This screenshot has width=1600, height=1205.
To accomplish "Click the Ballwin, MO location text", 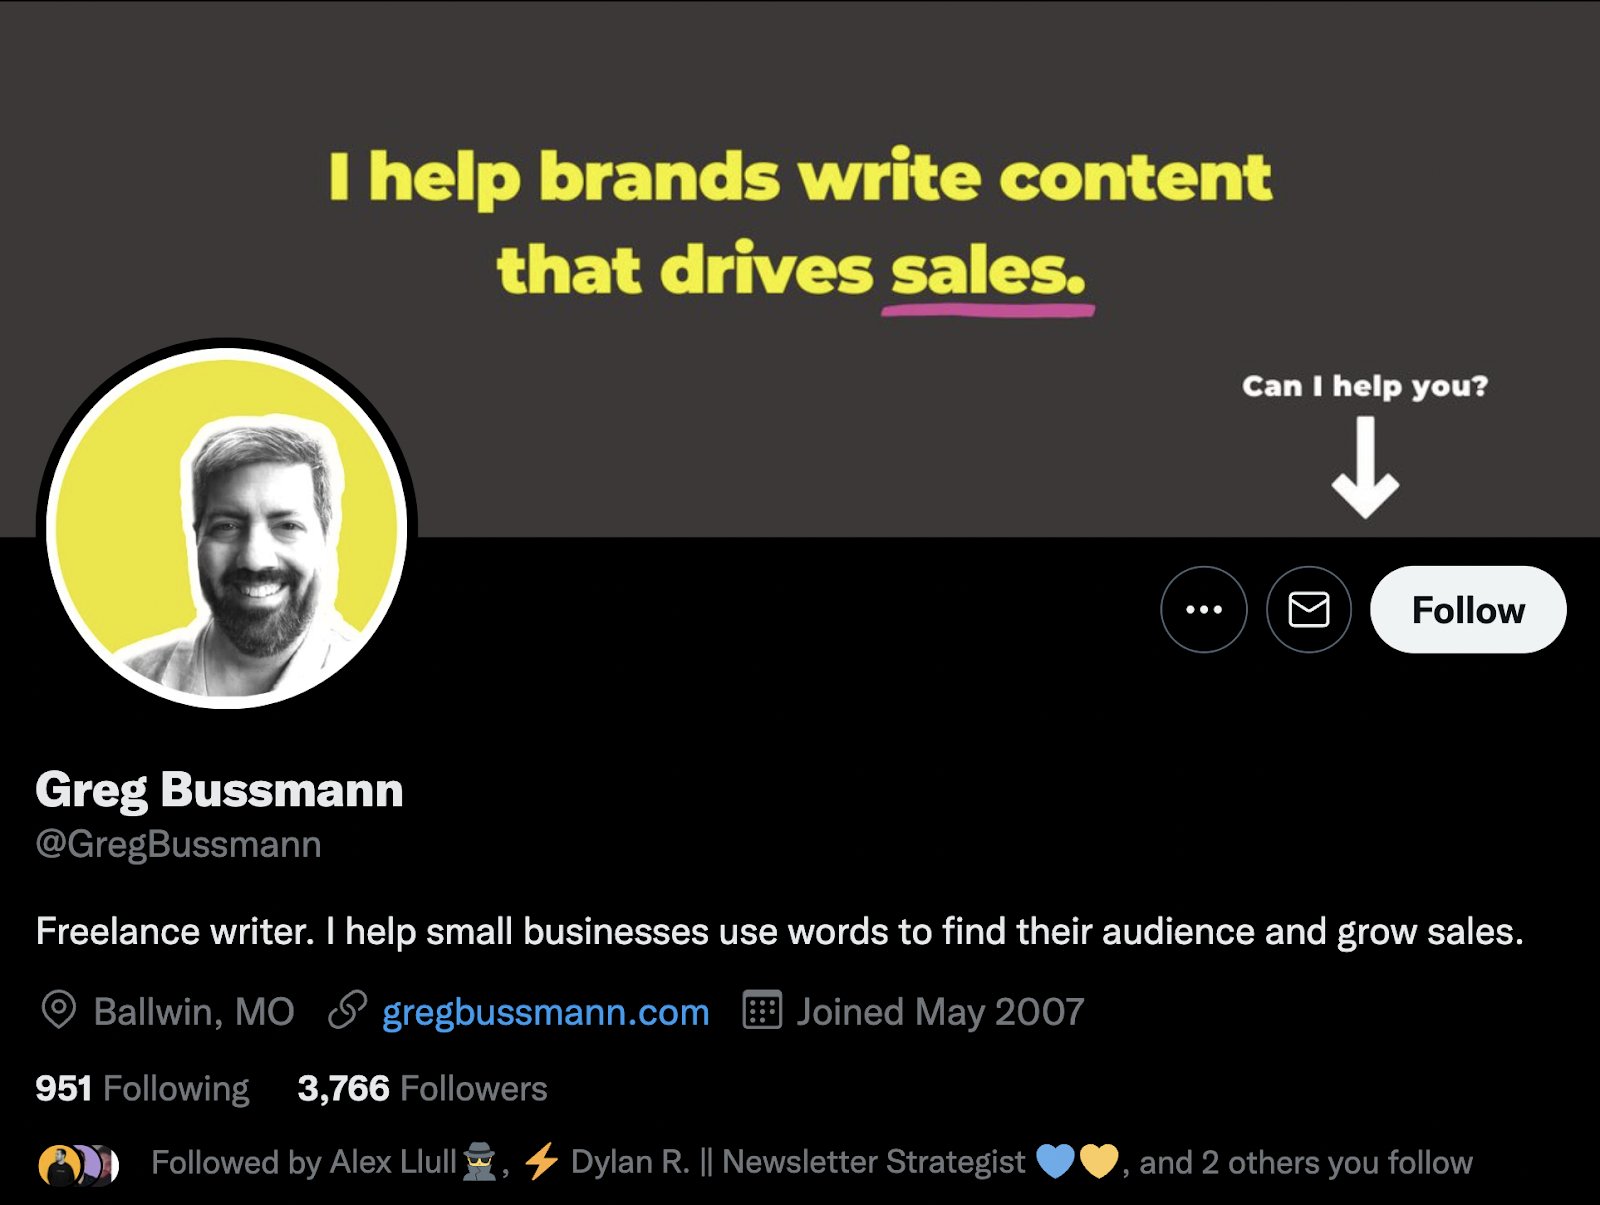I will coord(194,1012).
